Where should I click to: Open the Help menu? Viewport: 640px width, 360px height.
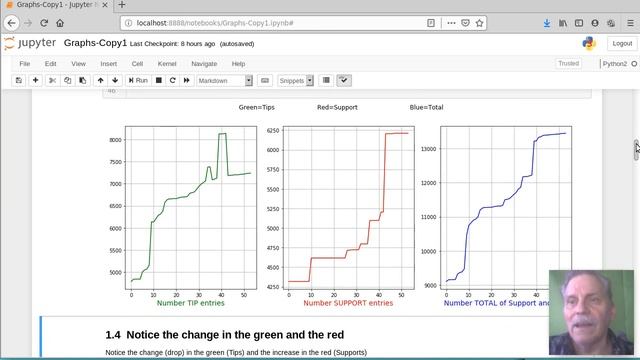pyautogui.click(x=238, y=64)
